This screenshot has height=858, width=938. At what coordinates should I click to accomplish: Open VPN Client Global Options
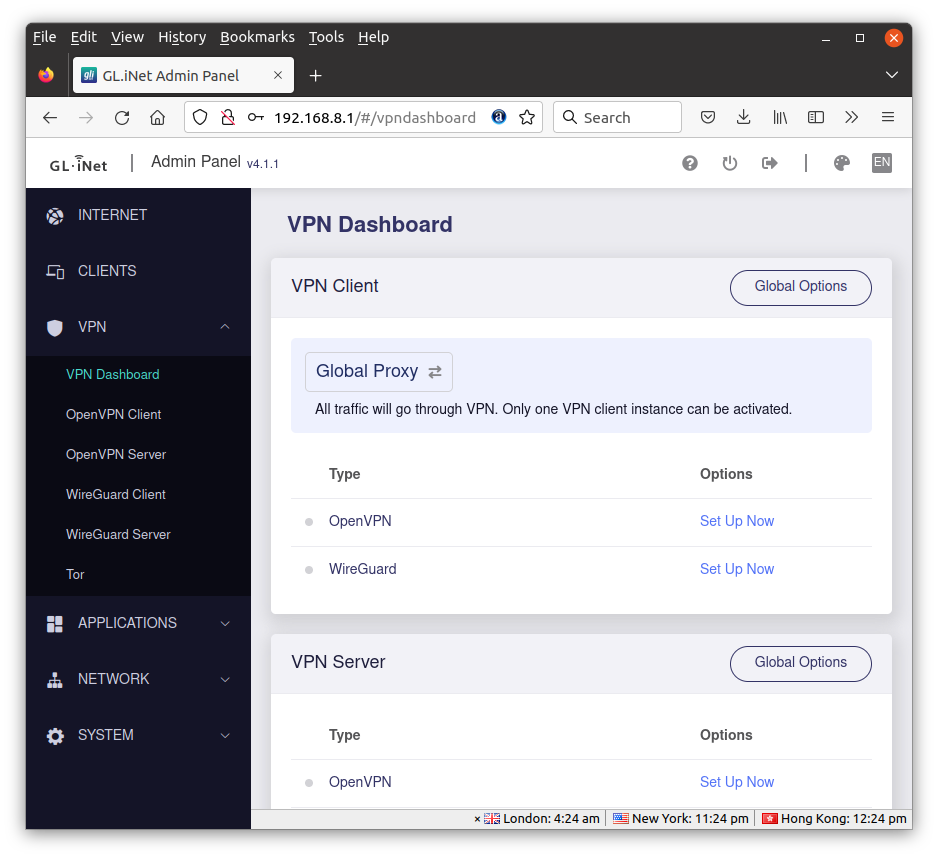click(x=800, y=287)
